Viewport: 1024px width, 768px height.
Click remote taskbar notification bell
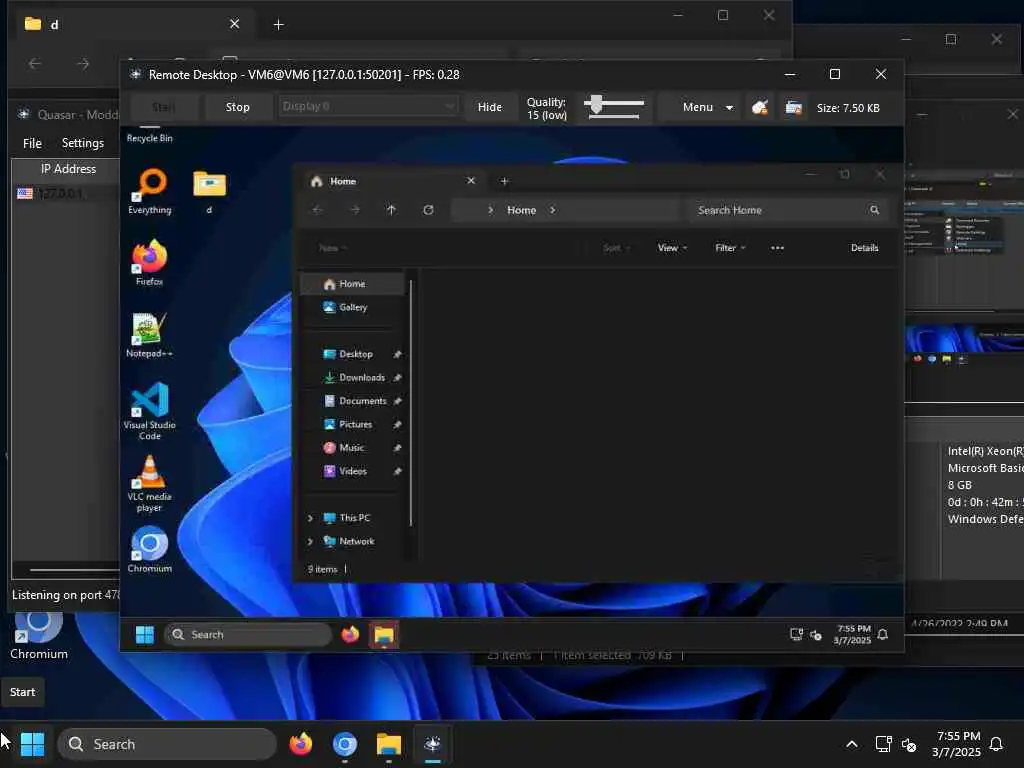[x=883, y=634]
